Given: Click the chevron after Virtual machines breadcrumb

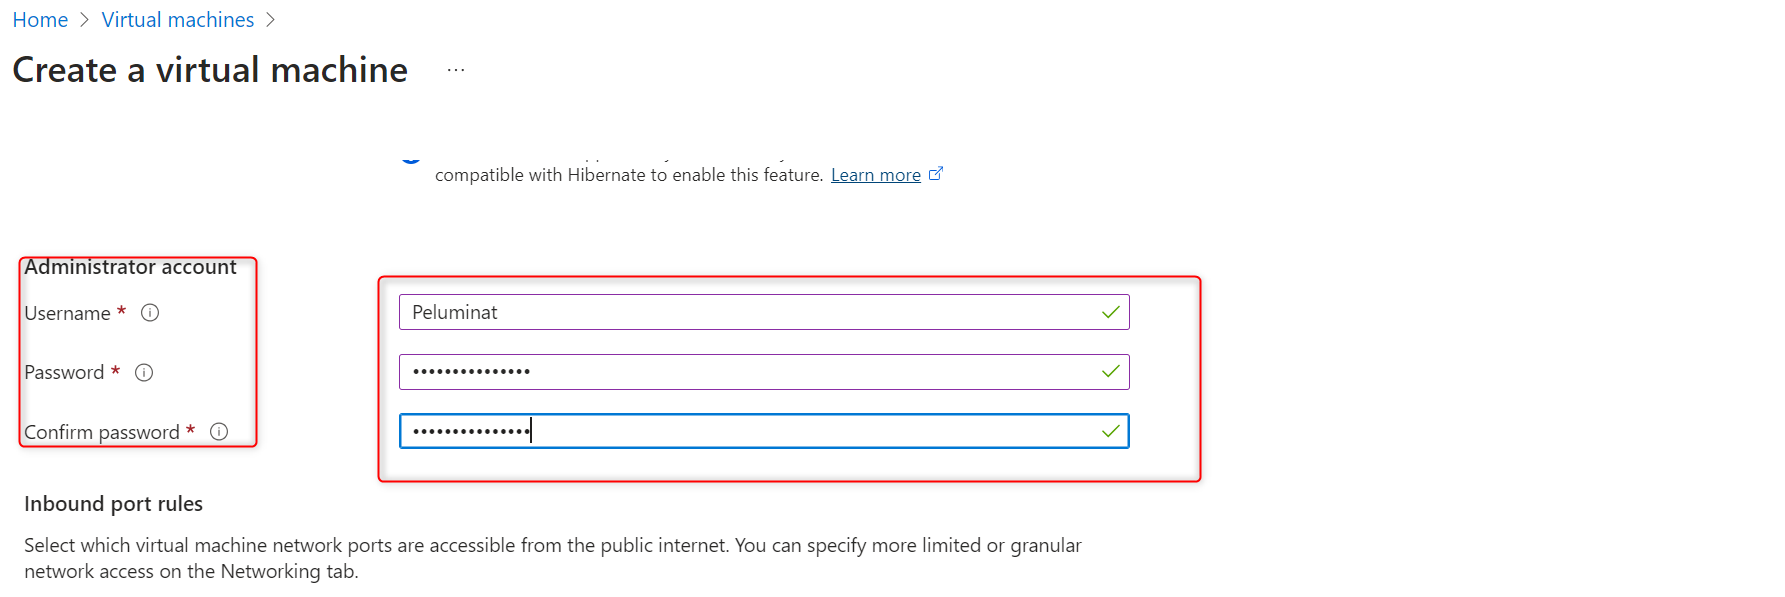Looking at the screenshot, I should pyautogui.click(x=270, y=20).
